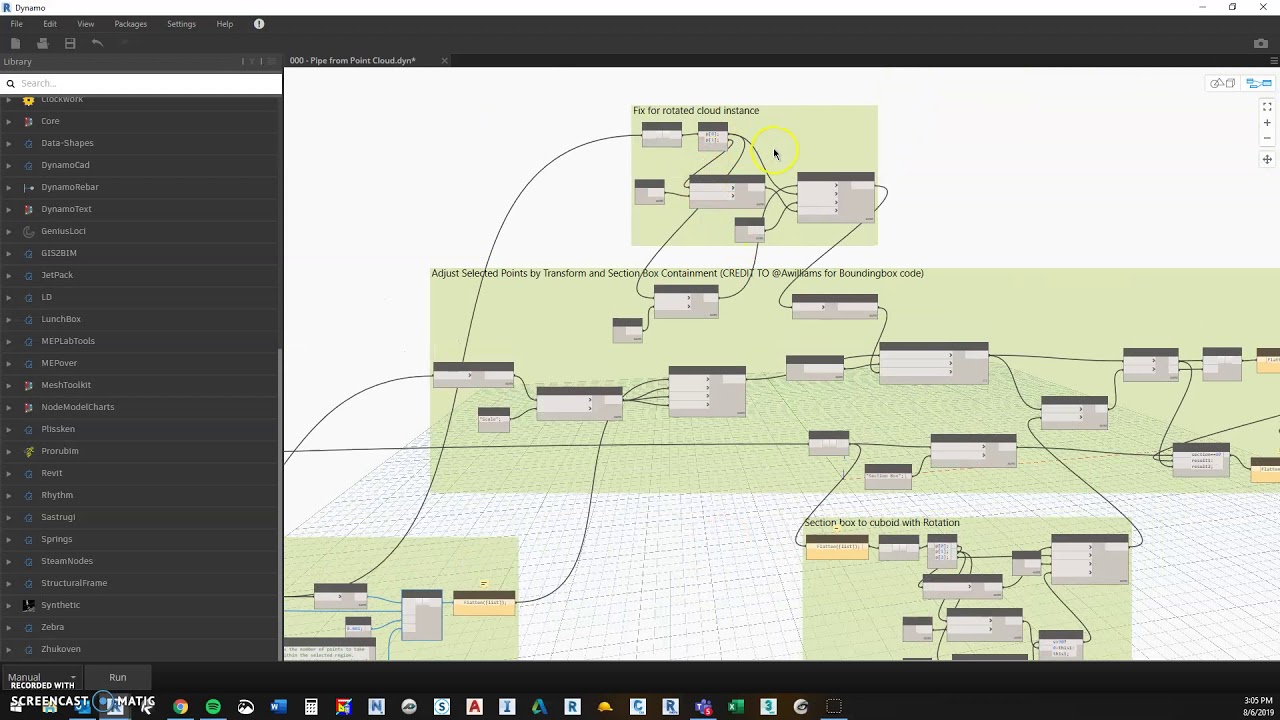Expand the LunchBox library category
This screenshot has height=720, width=1280.
pos(9,319)
